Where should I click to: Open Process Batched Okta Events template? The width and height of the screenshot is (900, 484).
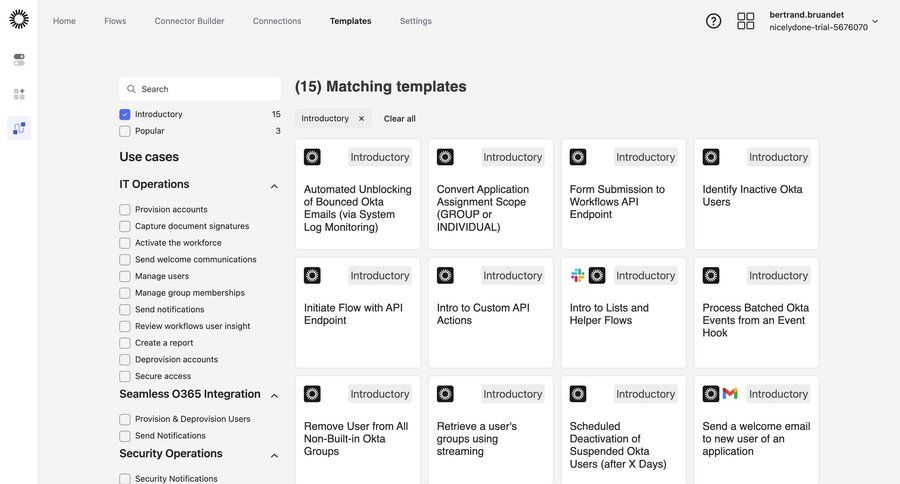pyautogui.click(x=757, y=312)
